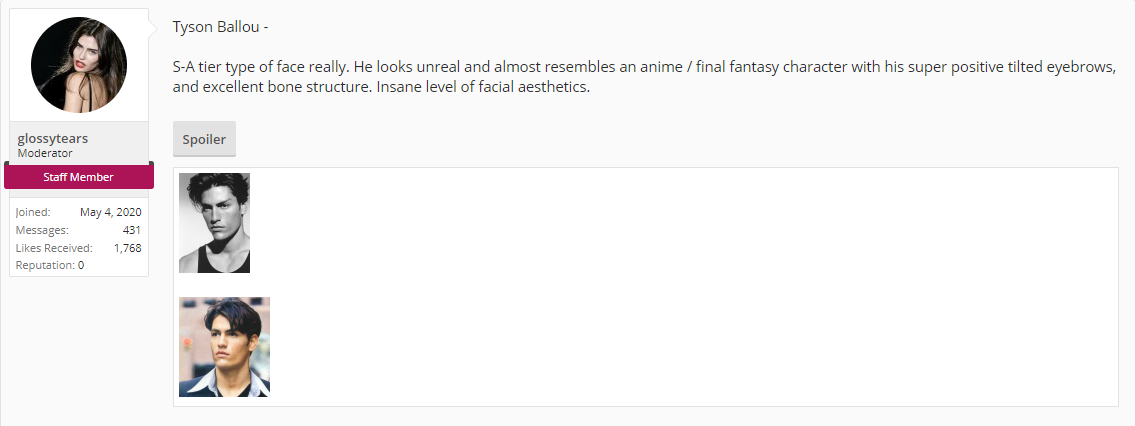1135x426 pixels.
Task: Open the black-and-white photo thumbnail
Action: 214,223
